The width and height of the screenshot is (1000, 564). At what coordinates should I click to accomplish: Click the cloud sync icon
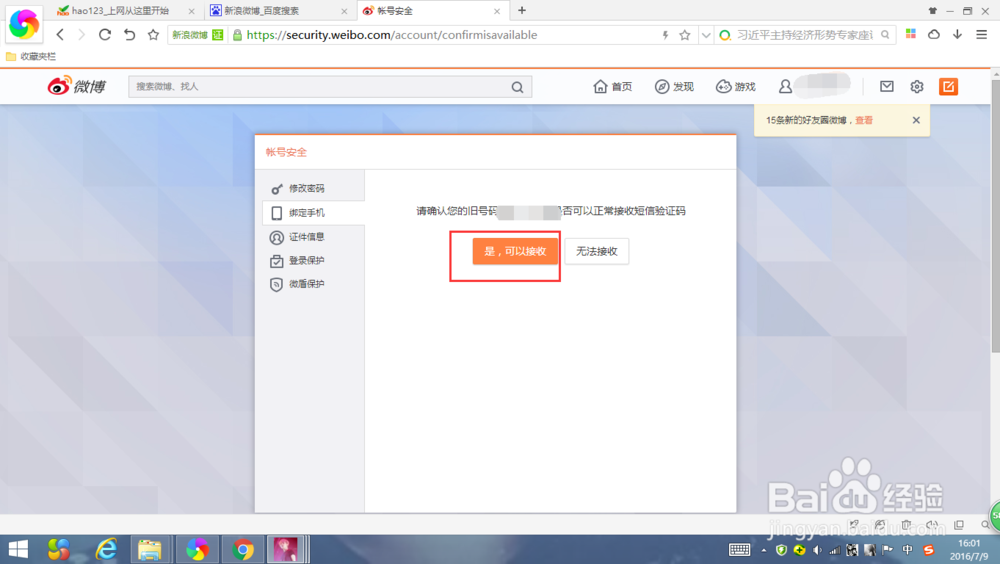(934, 34)
